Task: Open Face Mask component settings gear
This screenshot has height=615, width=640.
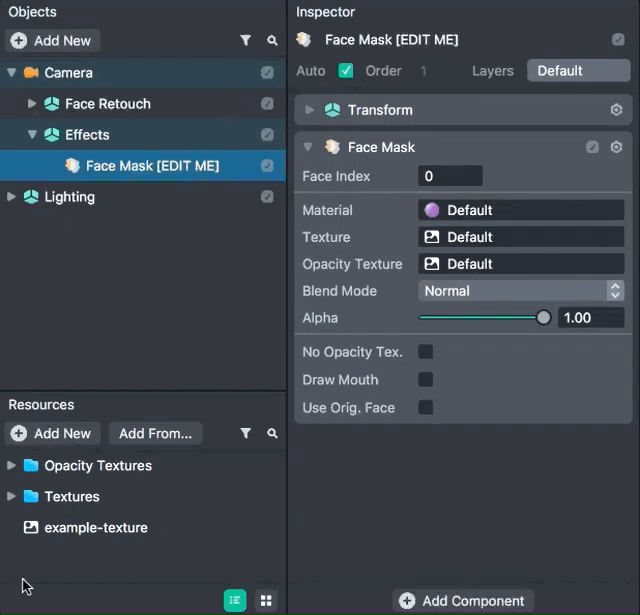Action: point(616,147)
